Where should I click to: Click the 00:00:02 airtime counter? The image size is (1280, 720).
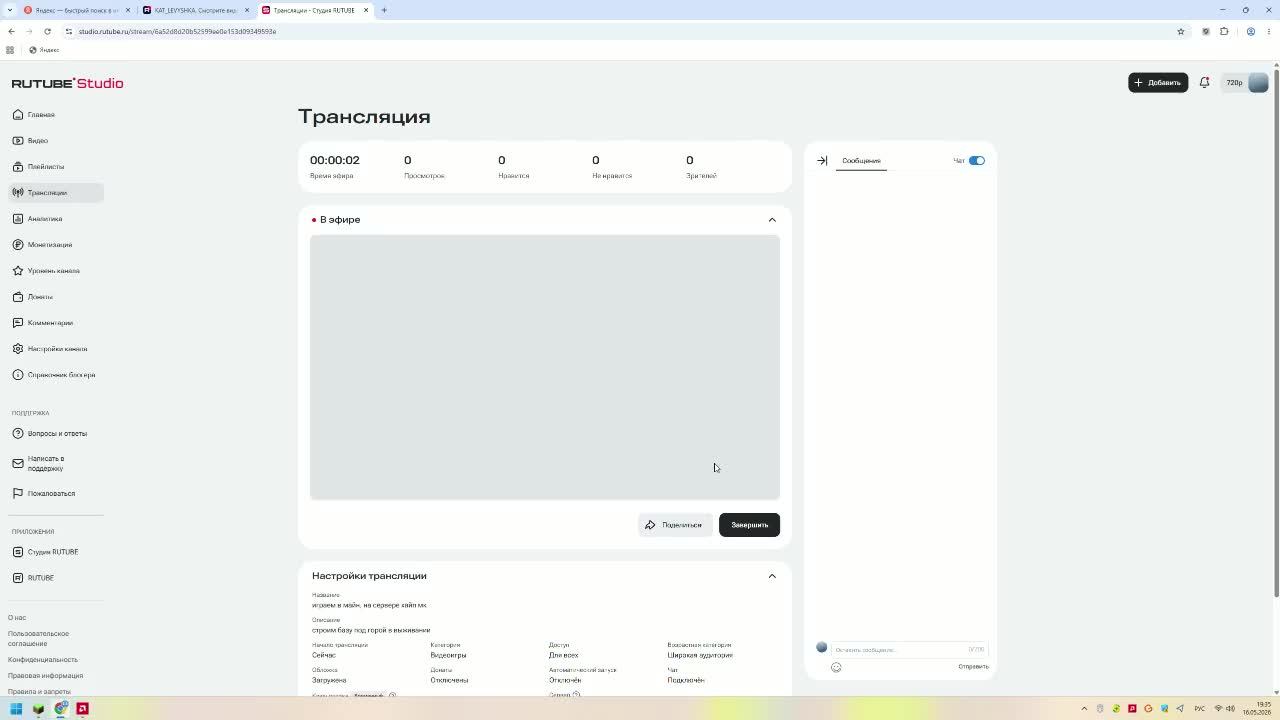(334, 160)
